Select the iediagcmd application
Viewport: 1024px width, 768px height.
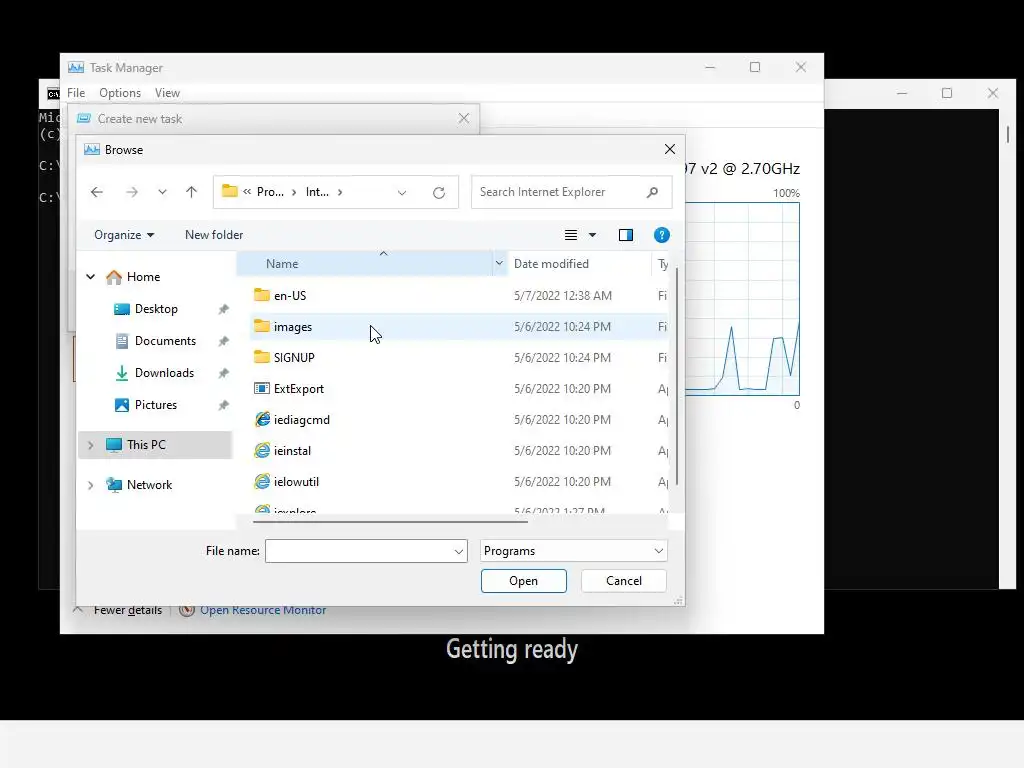(302, 420)
